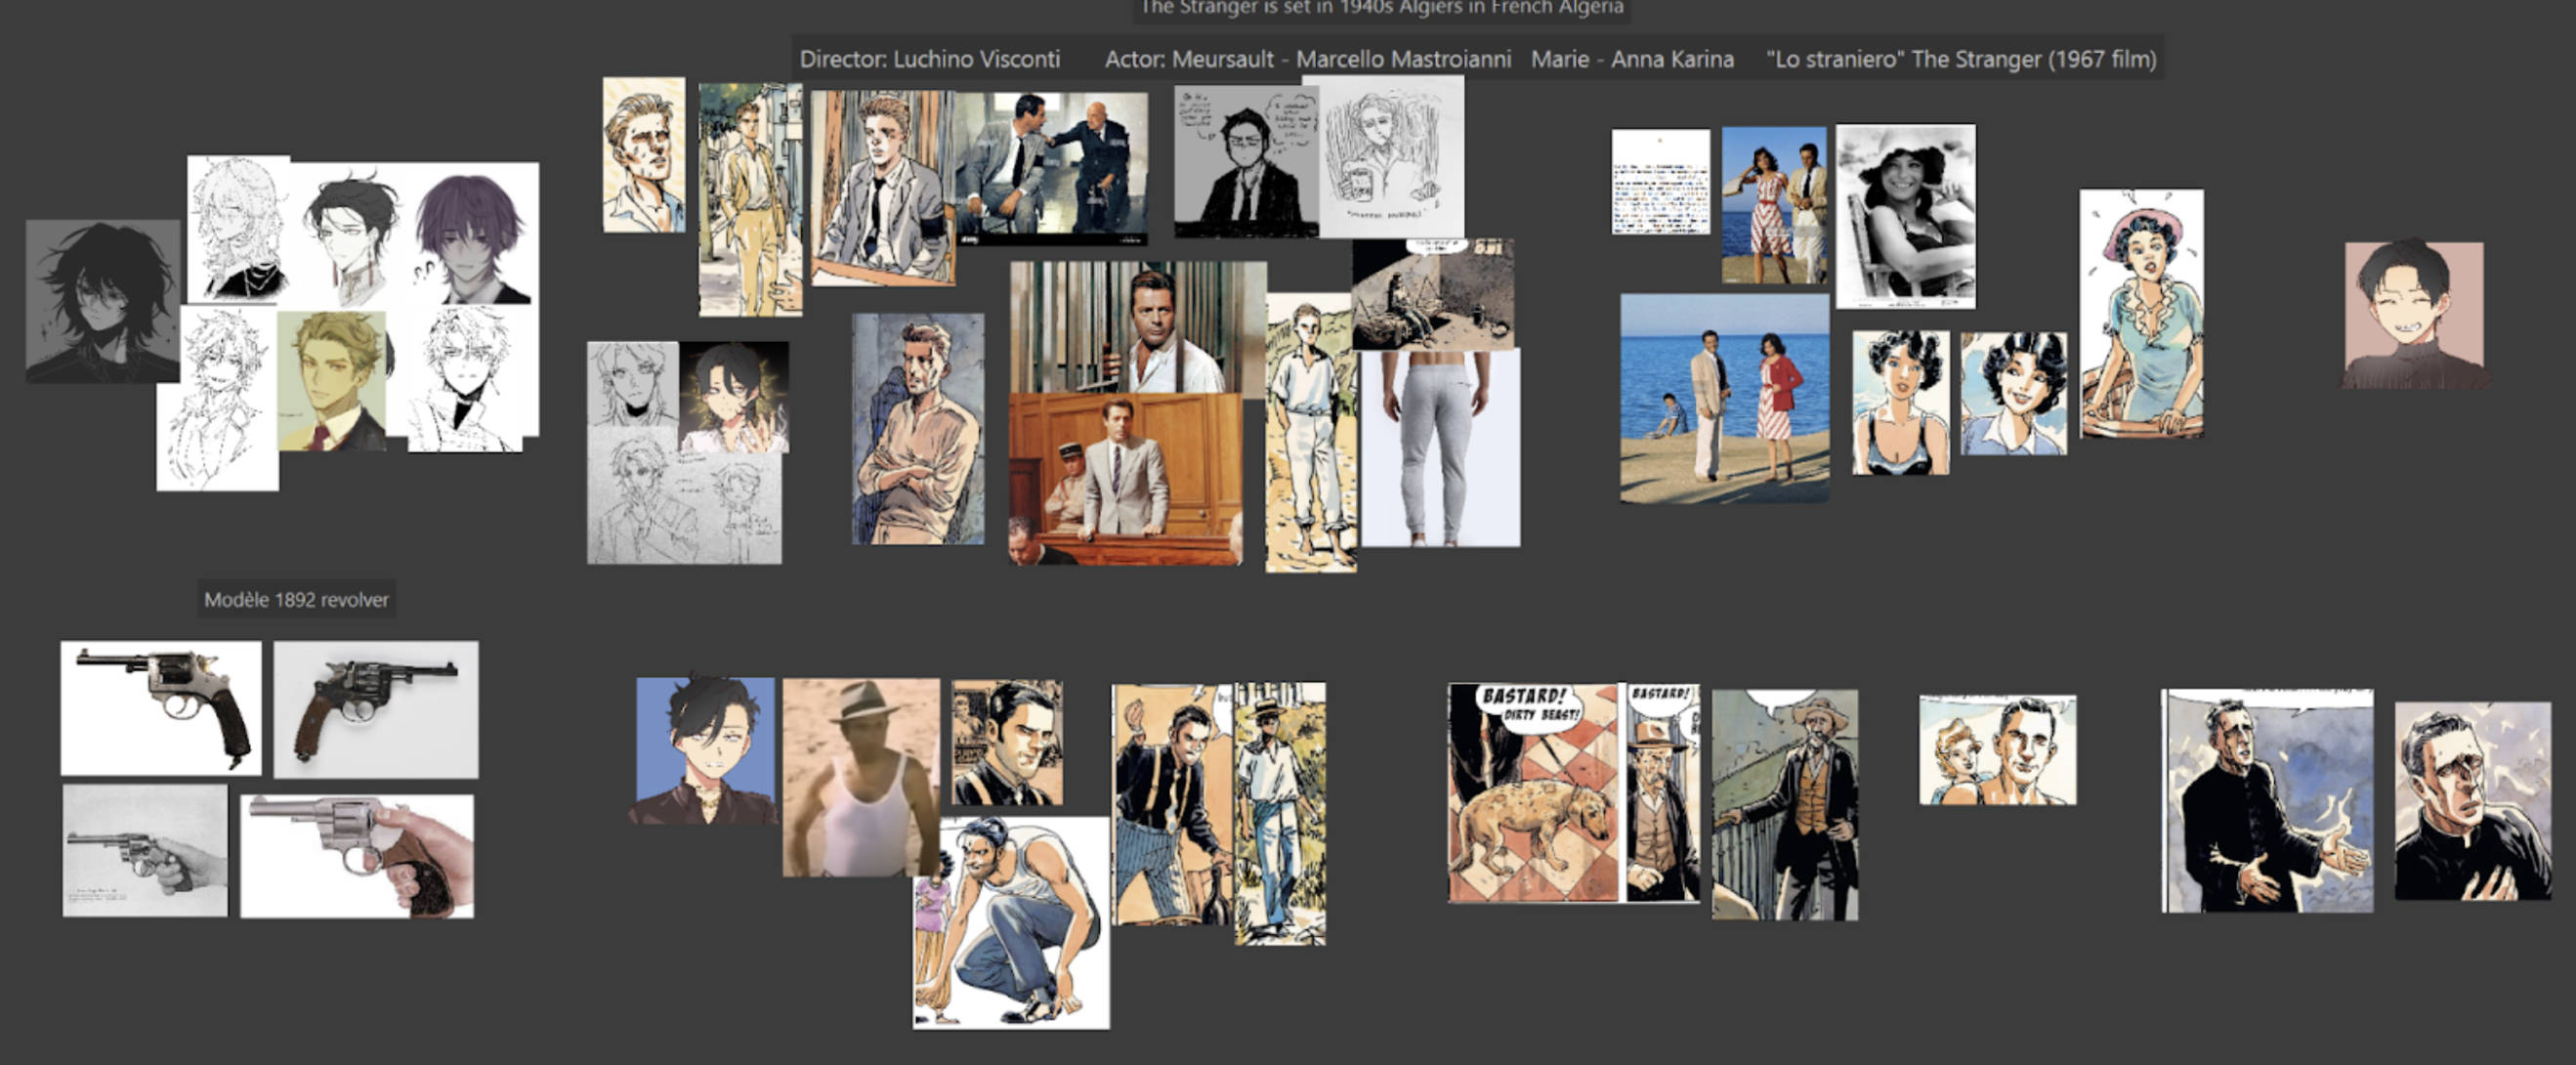2576x1065 pixels.
Task: Click courtroom photo of man in gray suit
Action: pos(1125,478)
